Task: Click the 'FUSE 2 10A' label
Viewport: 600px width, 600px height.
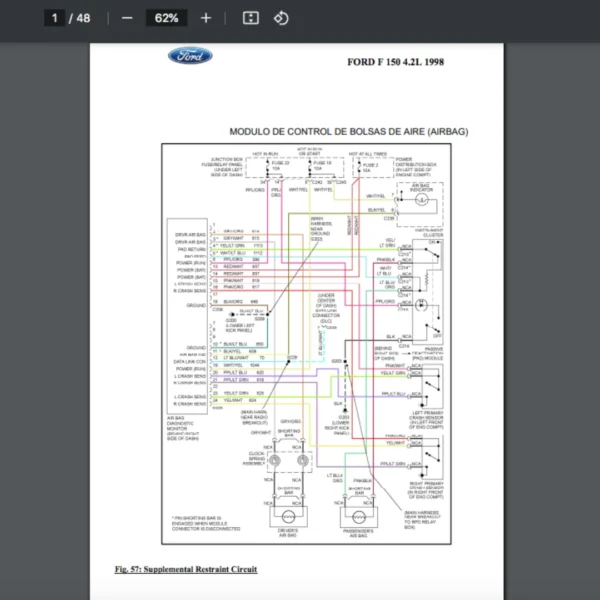Action: pos(370,168)
